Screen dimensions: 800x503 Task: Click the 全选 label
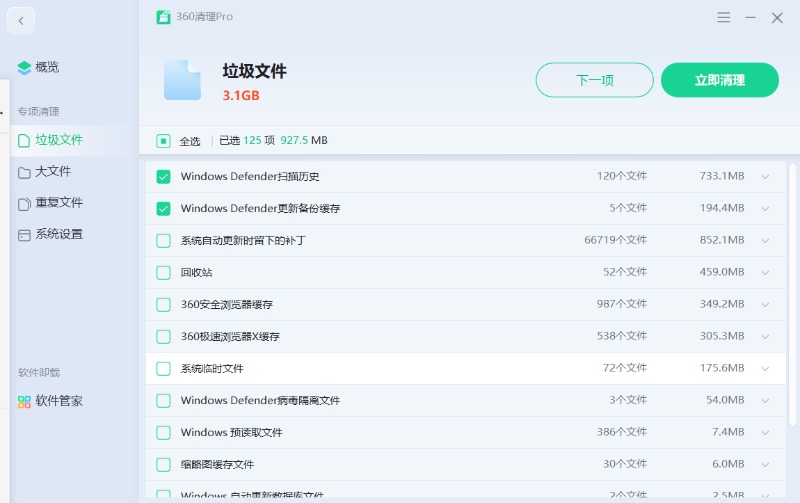pyautogui.click(x=190, y=141)
